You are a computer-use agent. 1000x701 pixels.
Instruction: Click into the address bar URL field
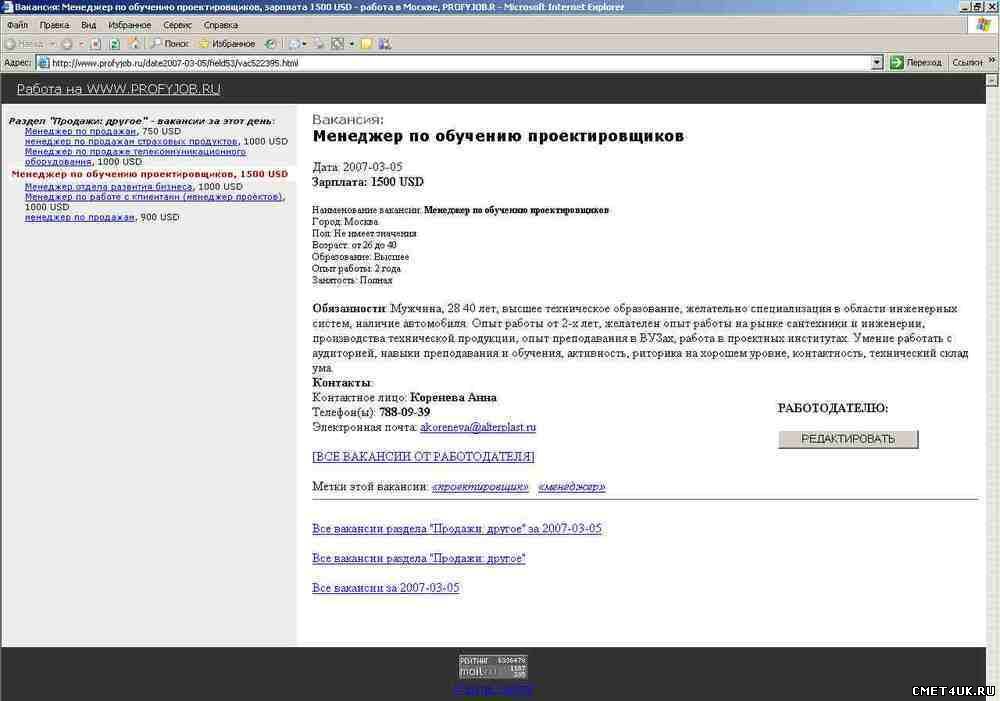pyautogui.click(x=450, y=62)
